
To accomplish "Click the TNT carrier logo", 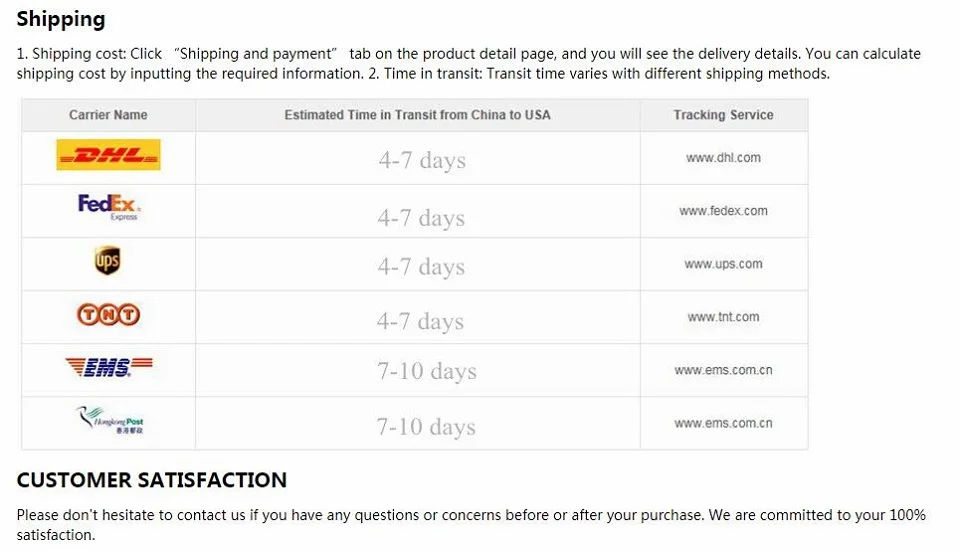I will 108,315.
